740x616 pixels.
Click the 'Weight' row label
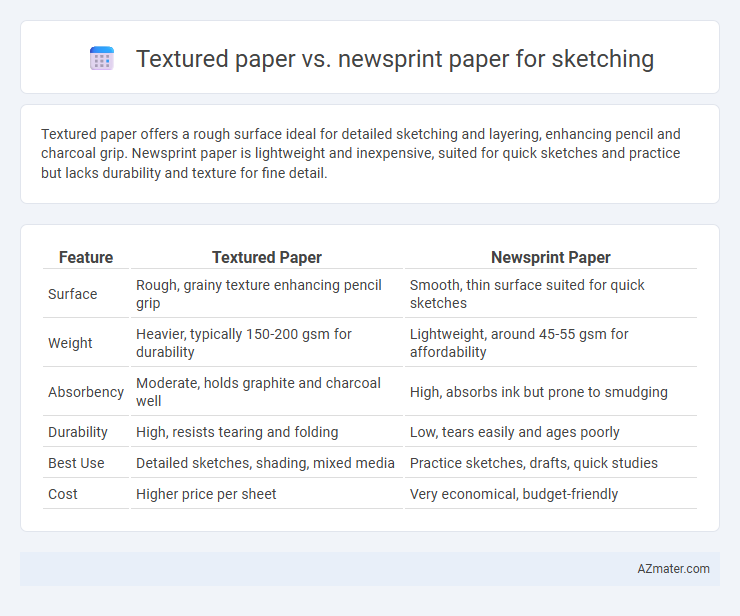tap(70, 343)
